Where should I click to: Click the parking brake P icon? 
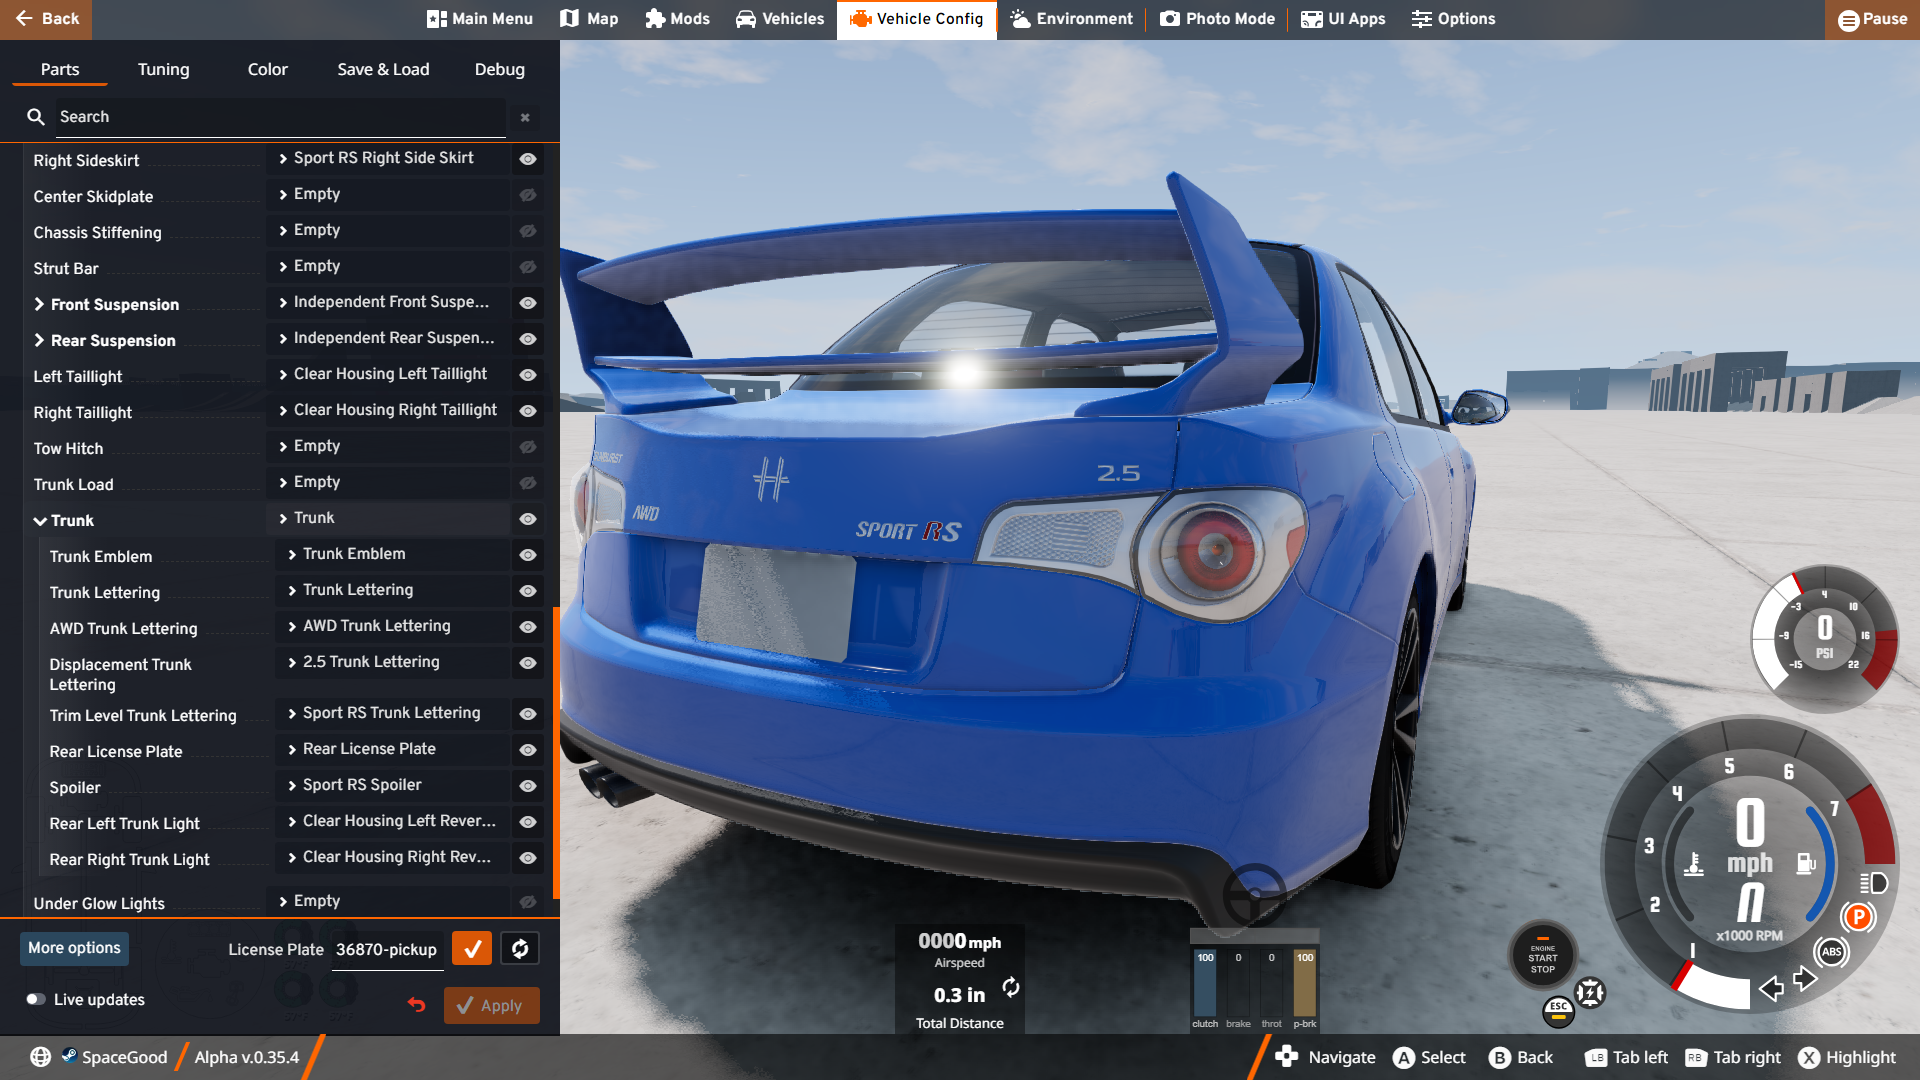coord(1858,917)
